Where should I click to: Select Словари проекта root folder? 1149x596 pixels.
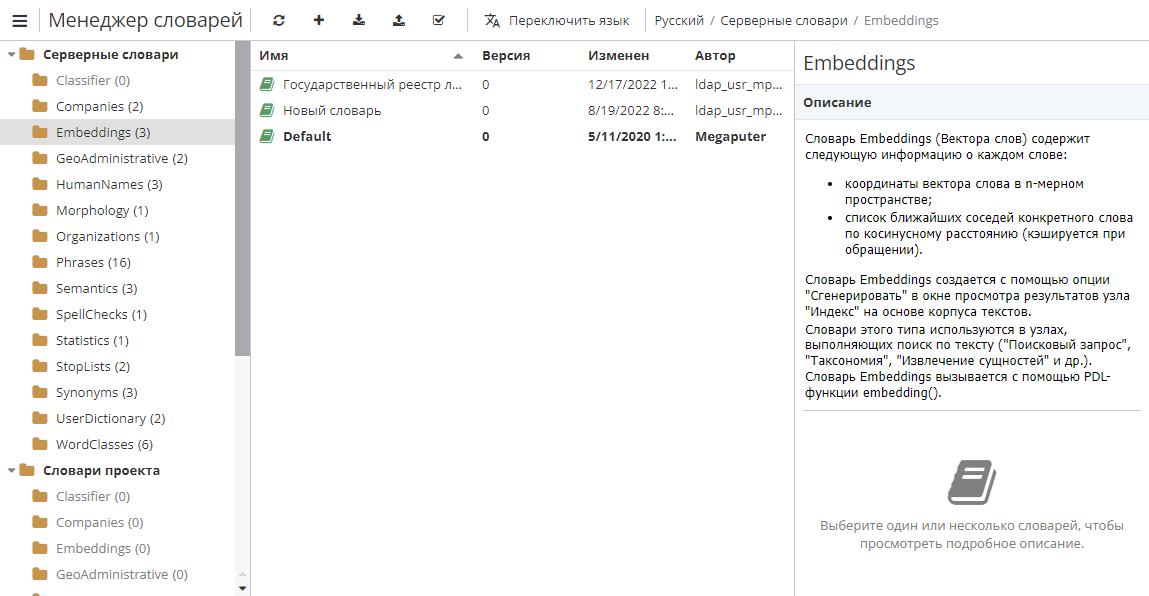(101, 471)
